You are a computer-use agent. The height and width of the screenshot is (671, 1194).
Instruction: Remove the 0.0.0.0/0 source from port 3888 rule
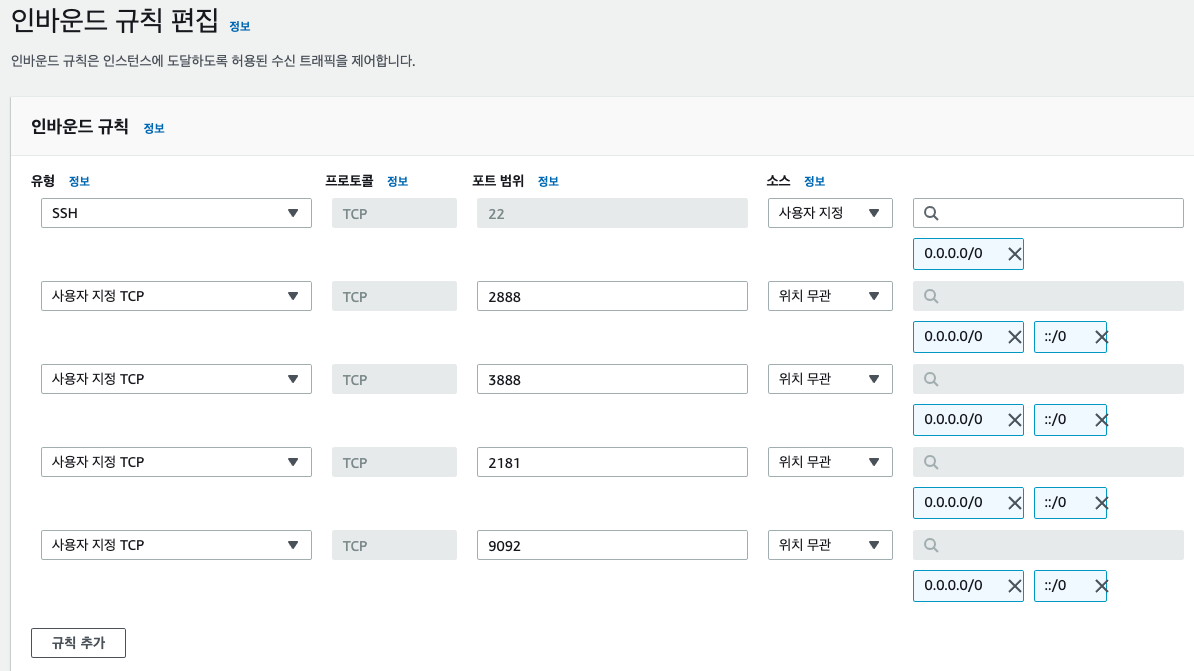click(1013, 419)
